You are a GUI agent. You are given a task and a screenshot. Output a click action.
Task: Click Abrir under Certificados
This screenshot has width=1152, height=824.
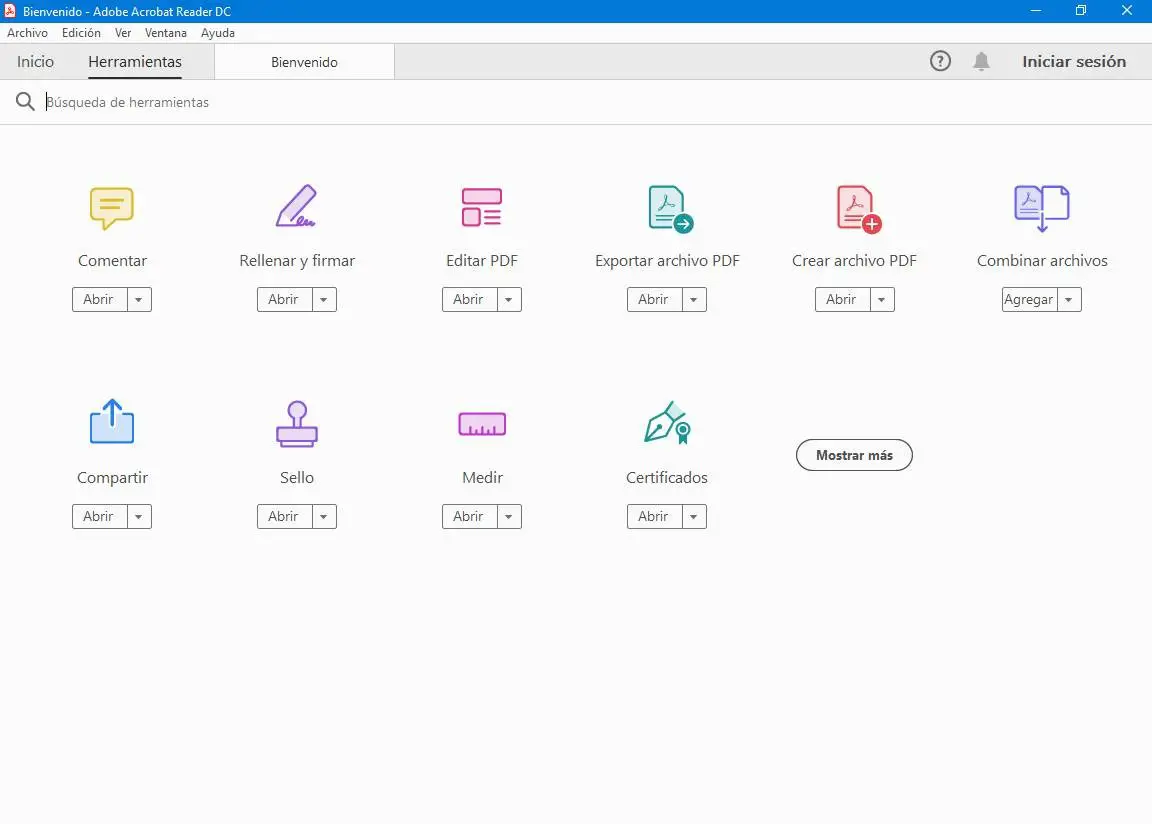pyautogui.click(x=655, y=516)
